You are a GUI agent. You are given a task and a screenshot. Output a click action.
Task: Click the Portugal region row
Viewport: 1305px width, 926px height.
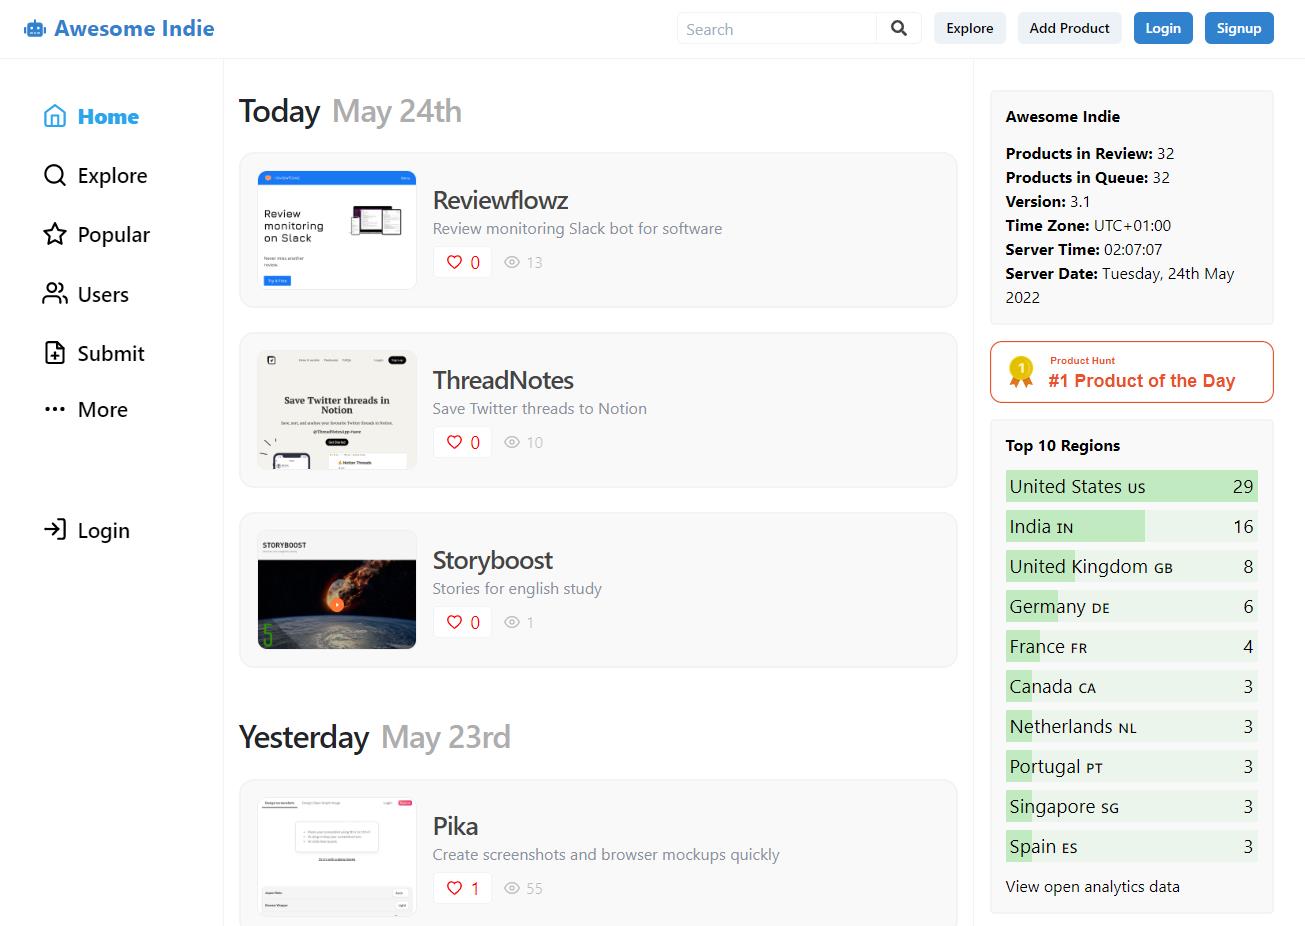tap(1132, 766)
